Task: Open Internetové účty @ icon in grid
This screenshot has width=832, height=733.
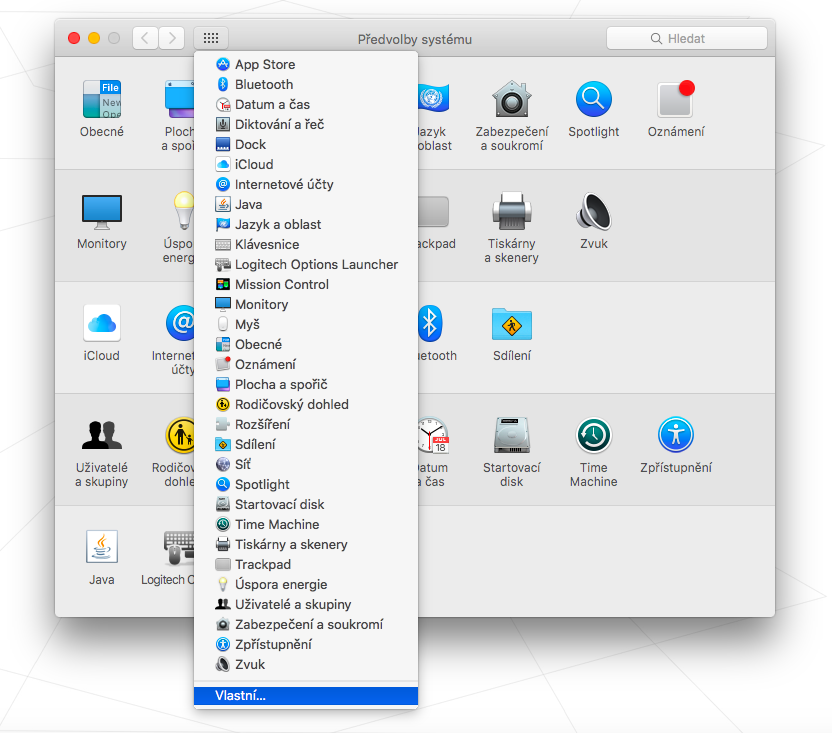Action: click(180, 323)
